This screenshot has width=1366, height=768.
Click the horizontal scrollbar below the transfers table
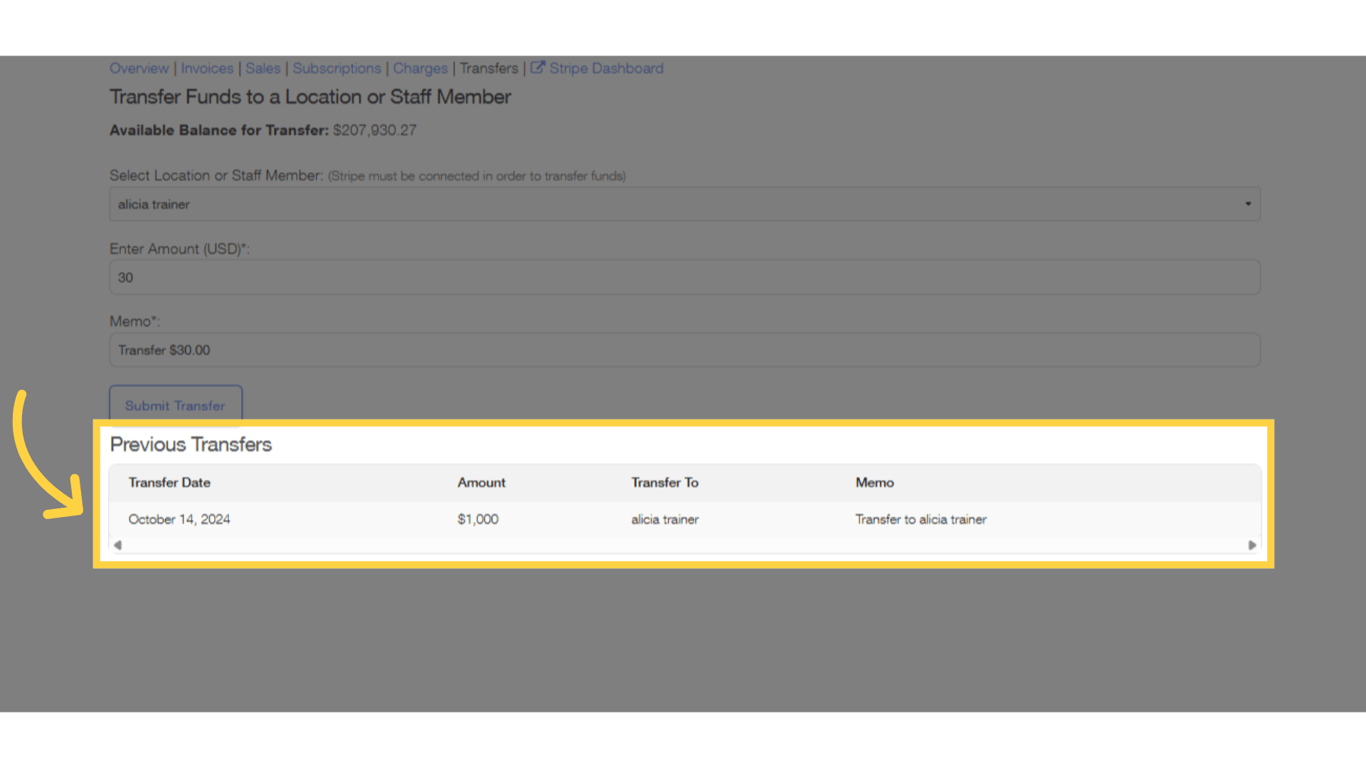(x=684, y=544)
